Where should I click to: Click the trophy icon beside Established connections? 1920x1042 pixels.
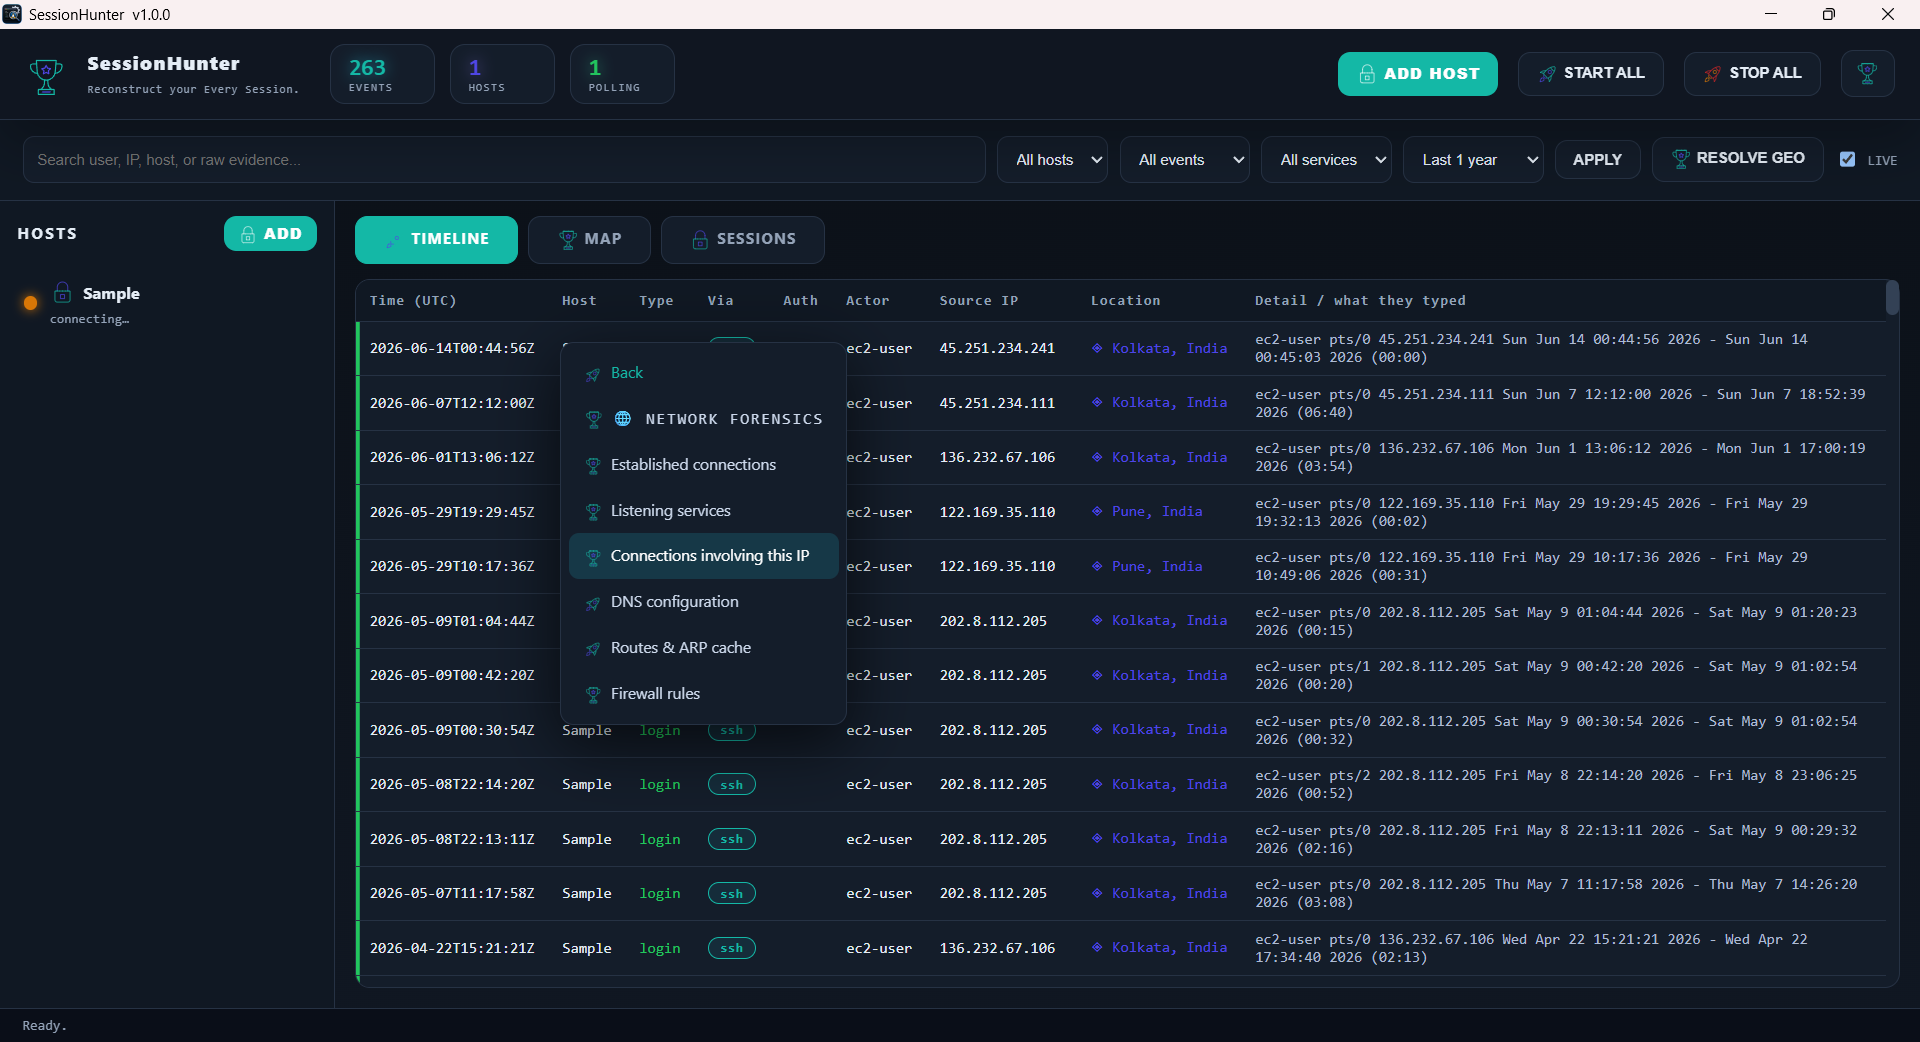click(x=593, y=466)
